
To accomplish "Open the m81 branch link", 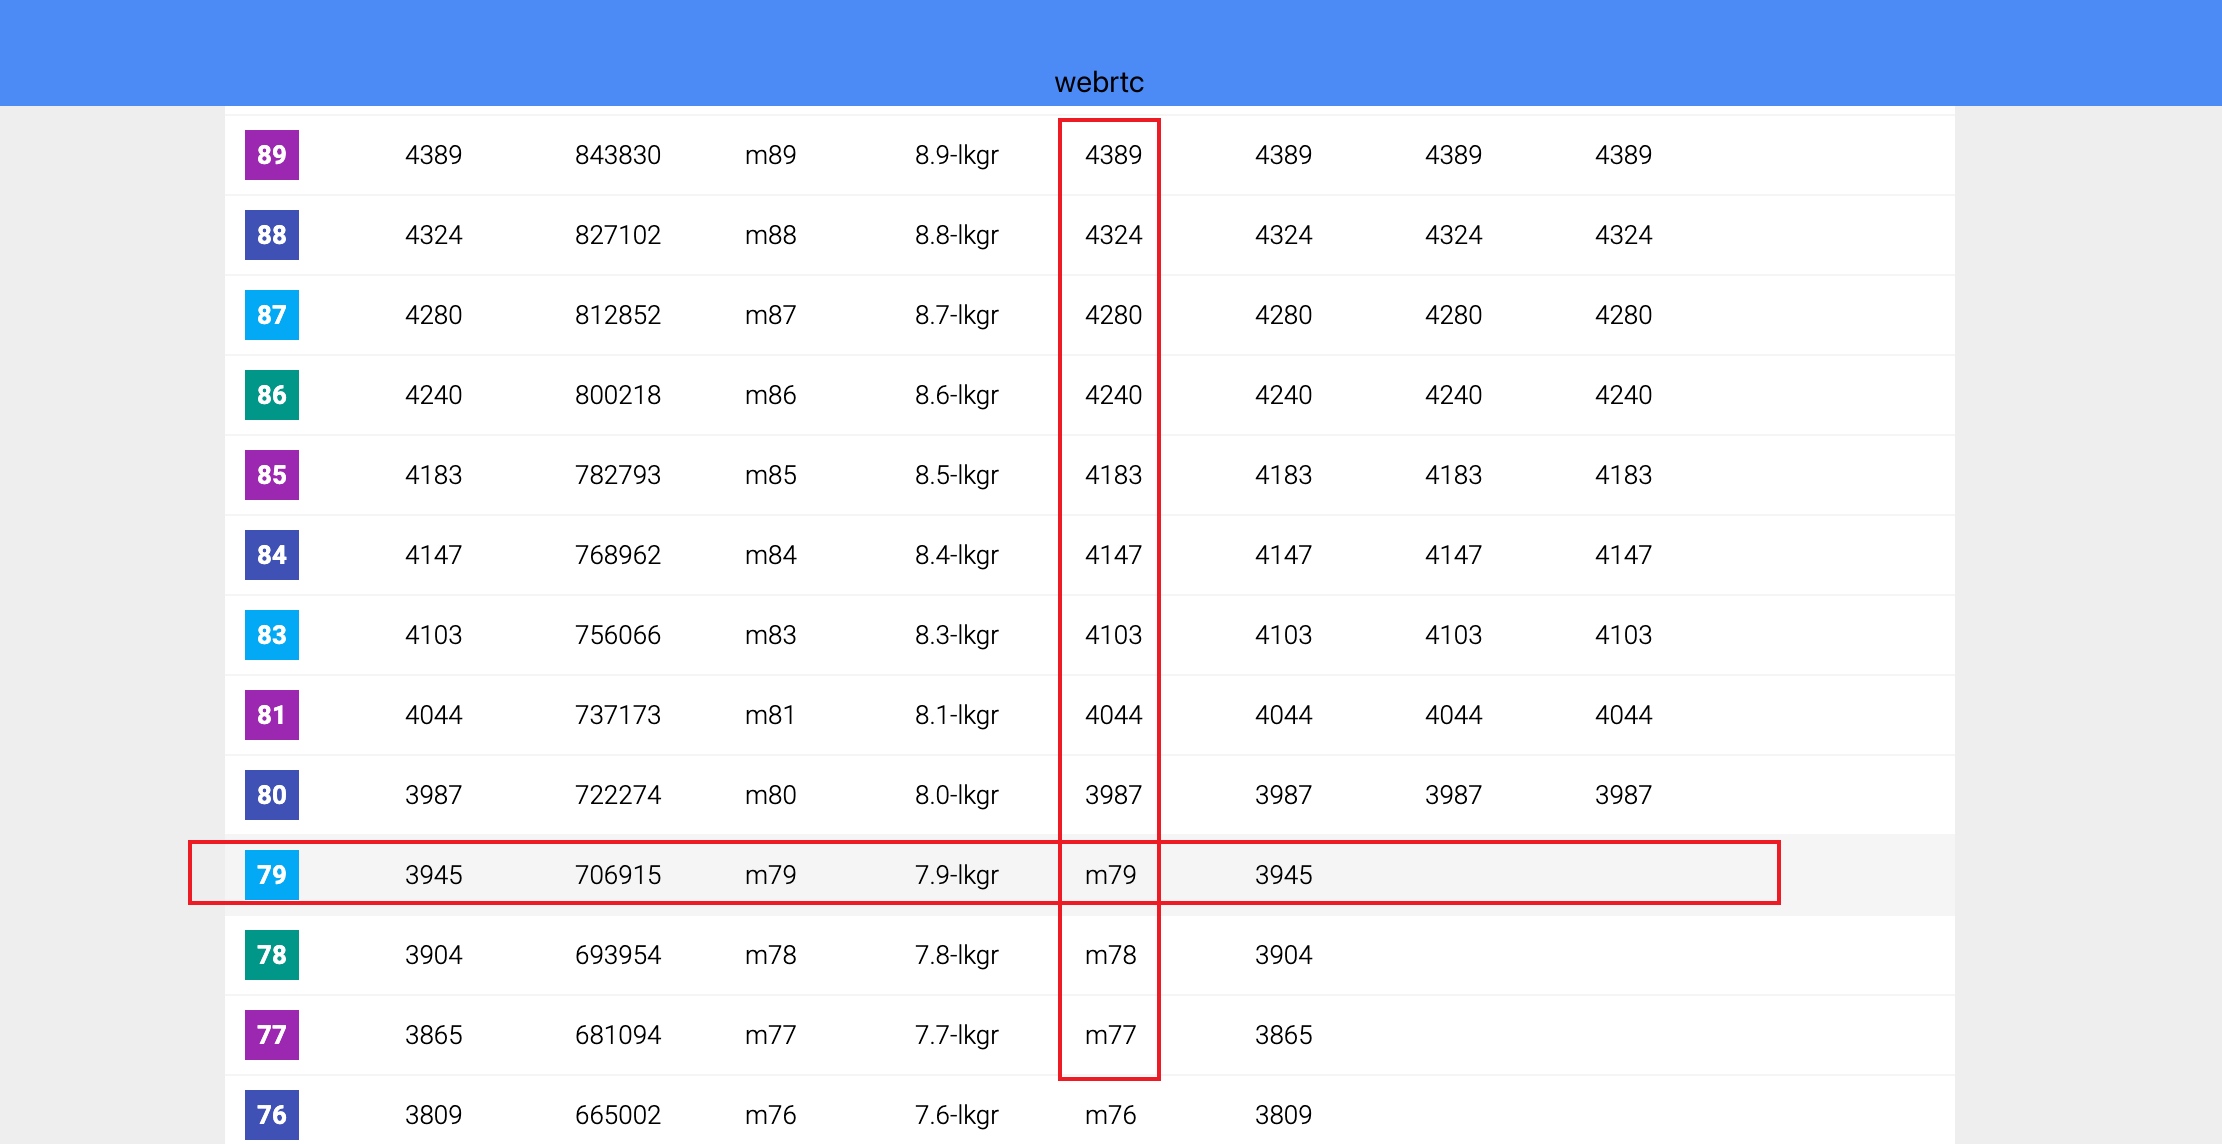I will (770, 715).
